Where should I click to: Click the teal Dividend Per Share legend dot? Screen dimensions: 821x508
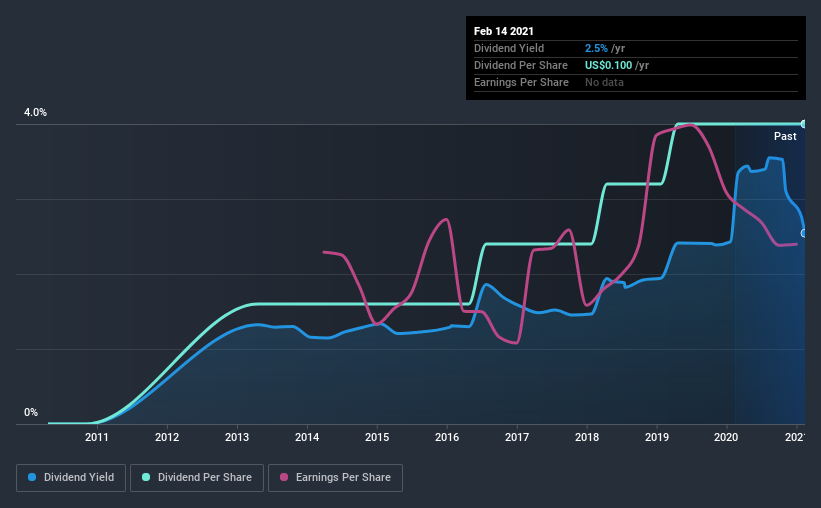click(x=146, y=477)
